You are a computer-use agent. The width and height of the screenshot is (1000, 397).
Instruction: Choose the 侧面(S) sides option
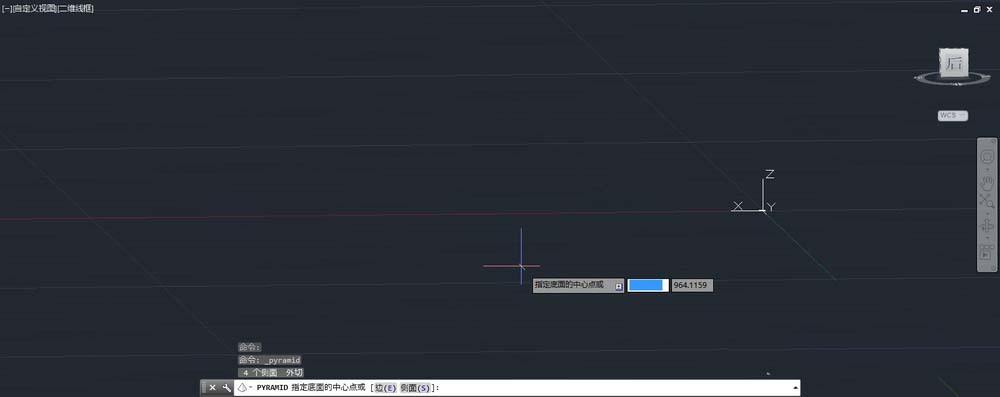click(415, 387)
